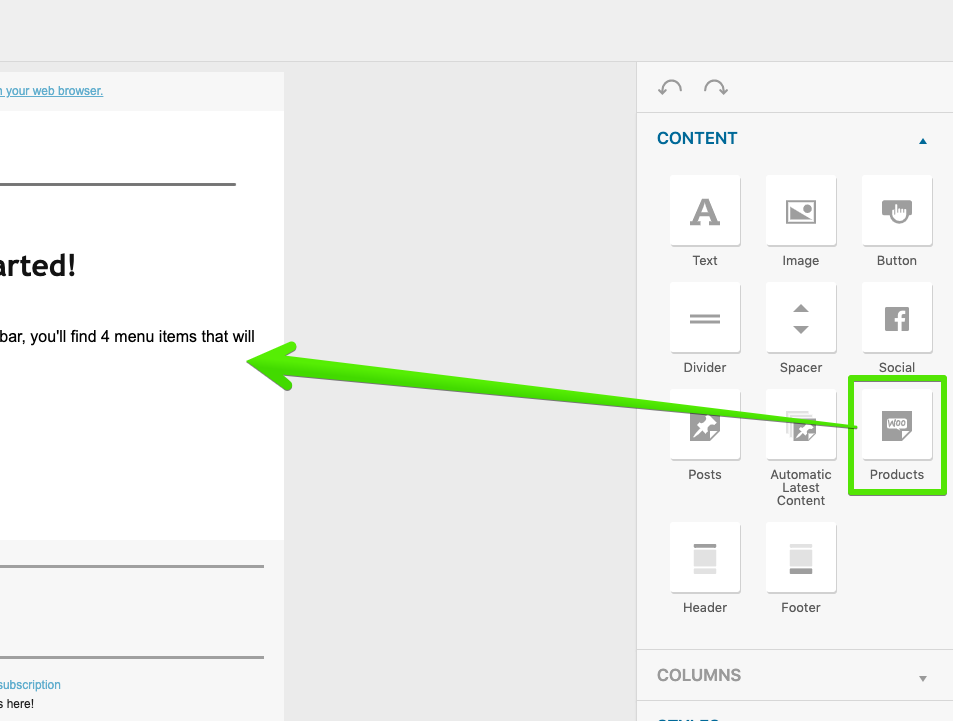
Task: Expand the COLUMNS section using its arrow
Action: tap(922, 678)
